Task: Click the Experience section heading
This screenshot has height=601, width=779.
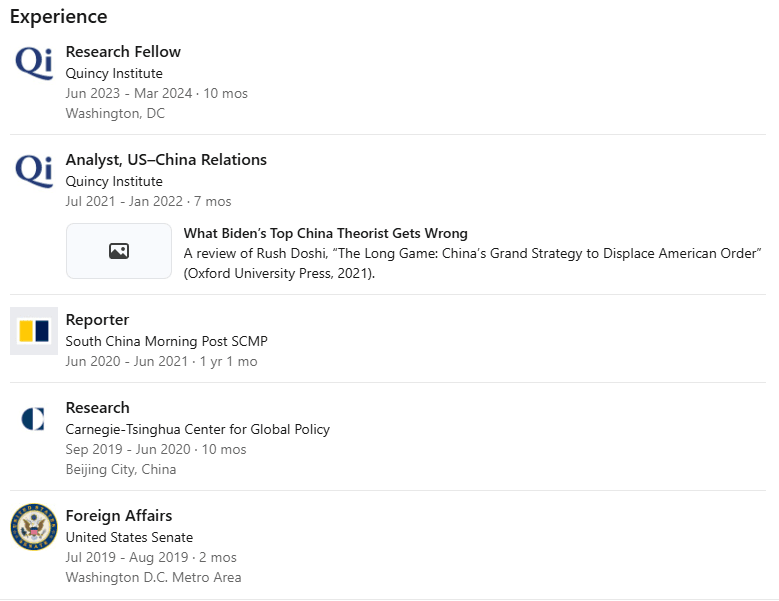Action: click(x=58, y=17)
